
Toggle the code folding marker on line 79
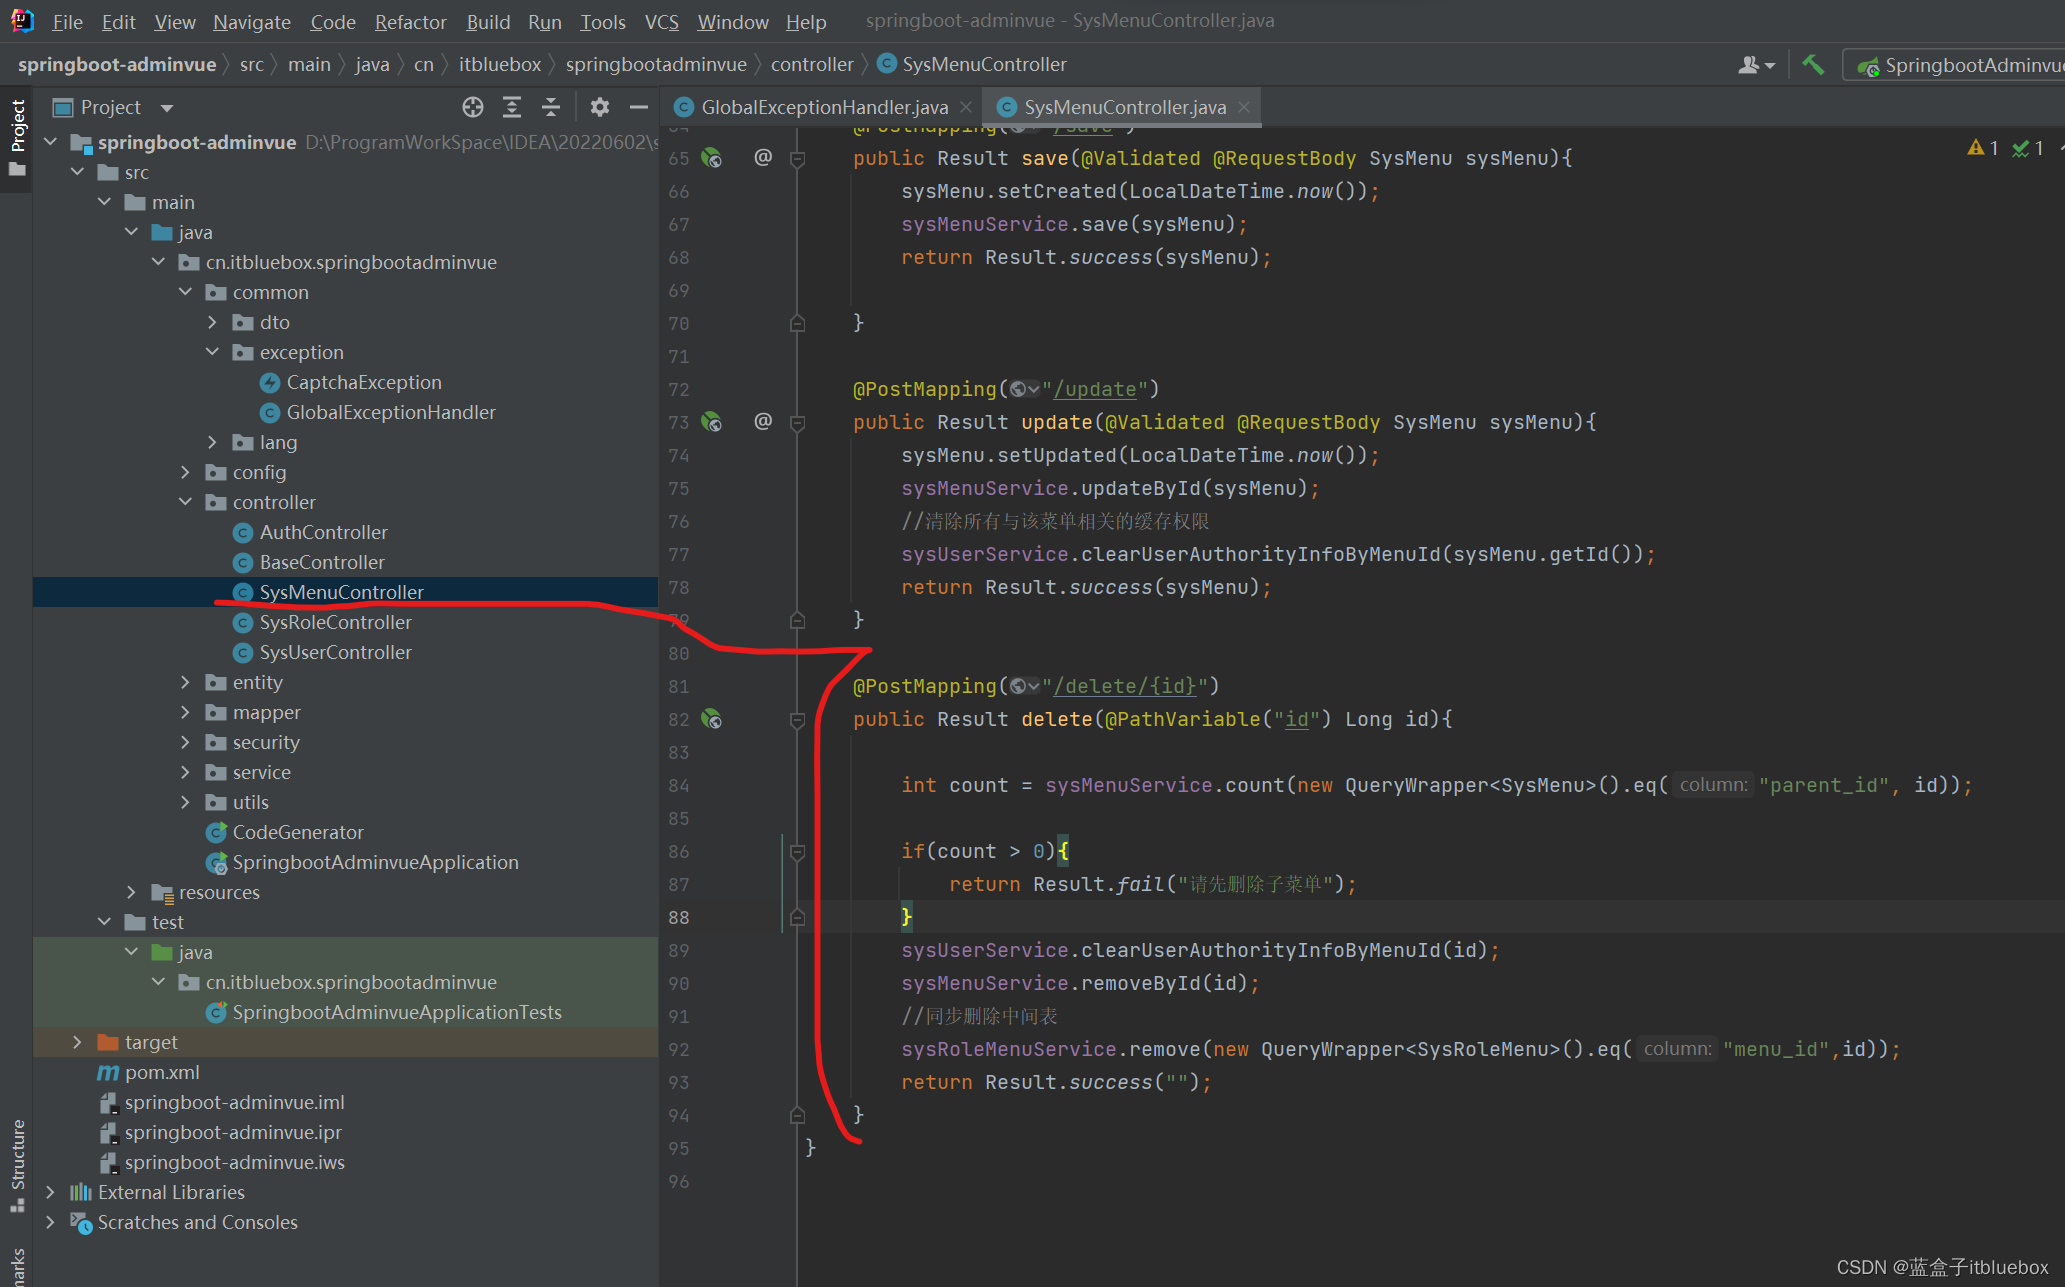796,618
